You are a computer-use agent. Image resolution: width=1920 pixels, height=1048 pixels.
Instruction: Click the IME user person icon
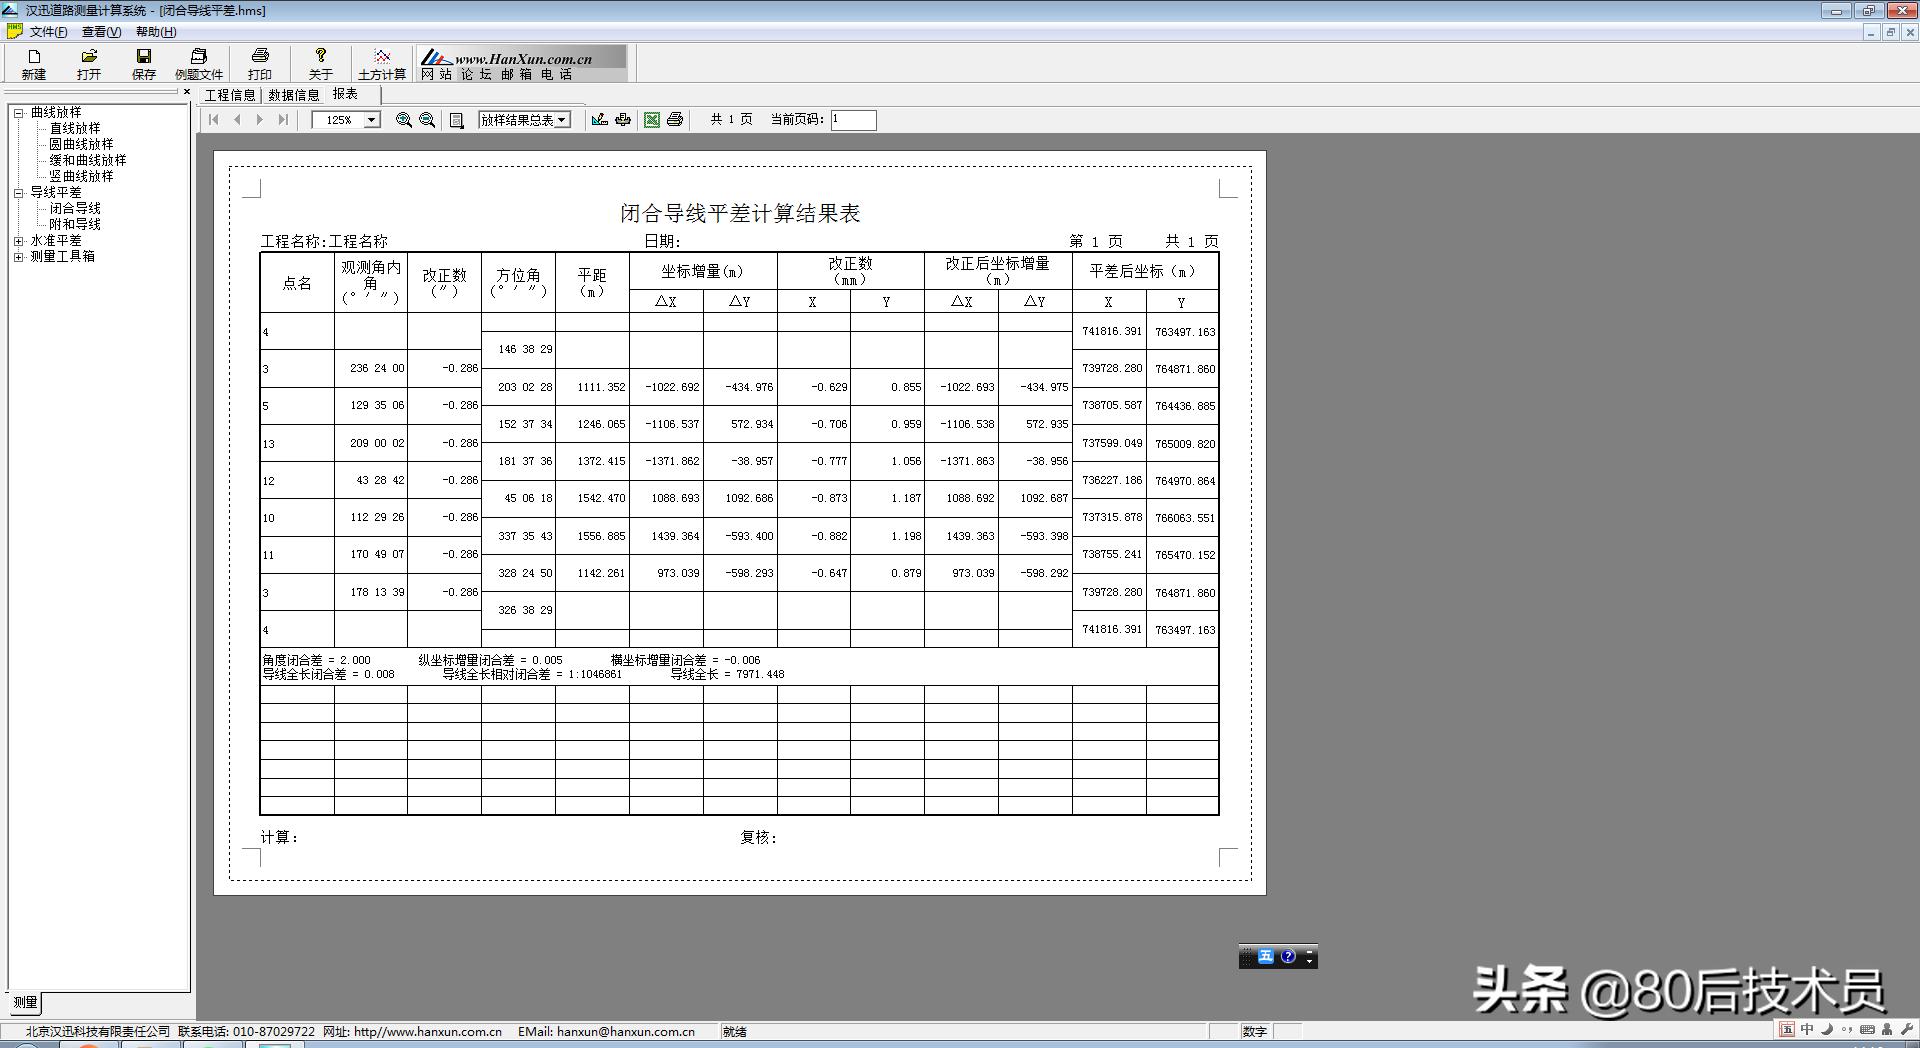[1887, 1030]
